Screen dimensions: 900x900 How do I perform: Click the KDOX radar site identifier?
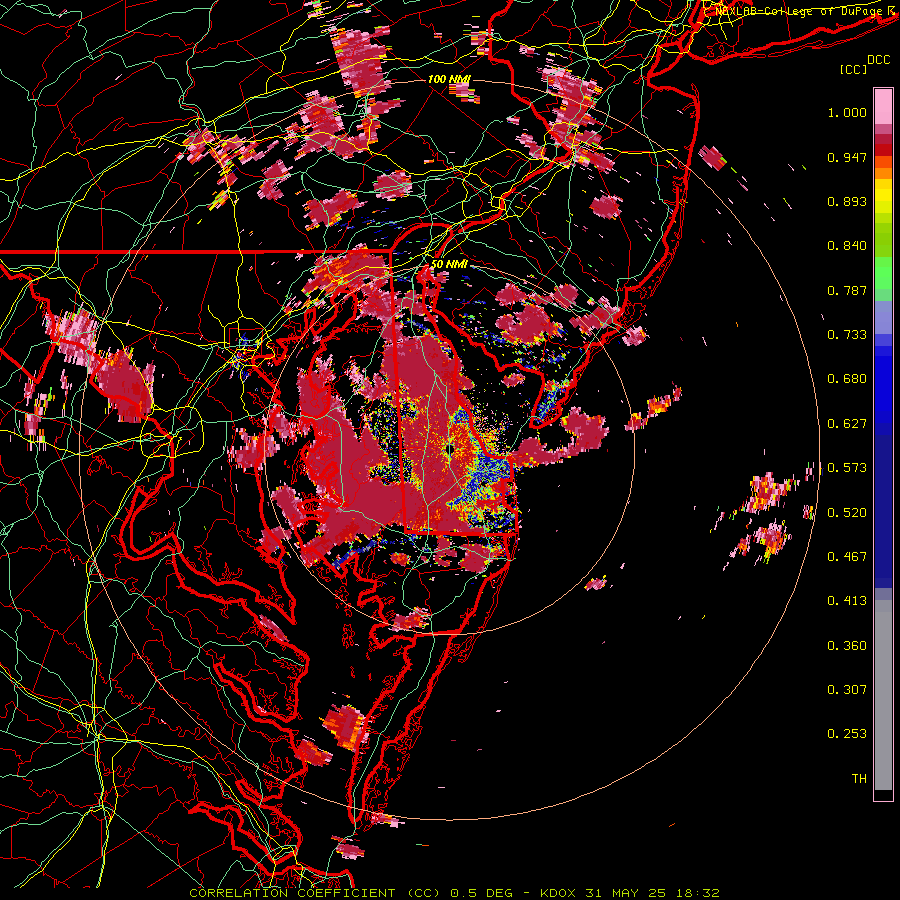[560, 893]
